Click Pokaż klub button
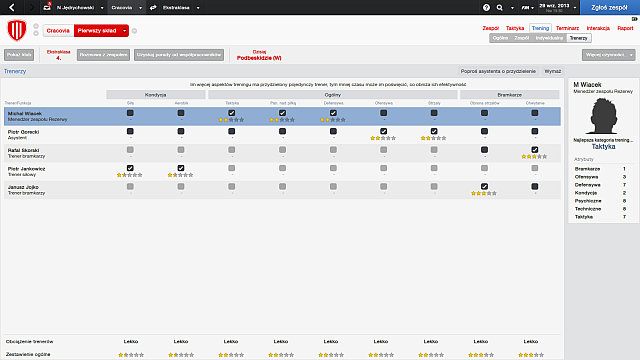This screenshot has width=640, height=360. click(x=19, y=55)
